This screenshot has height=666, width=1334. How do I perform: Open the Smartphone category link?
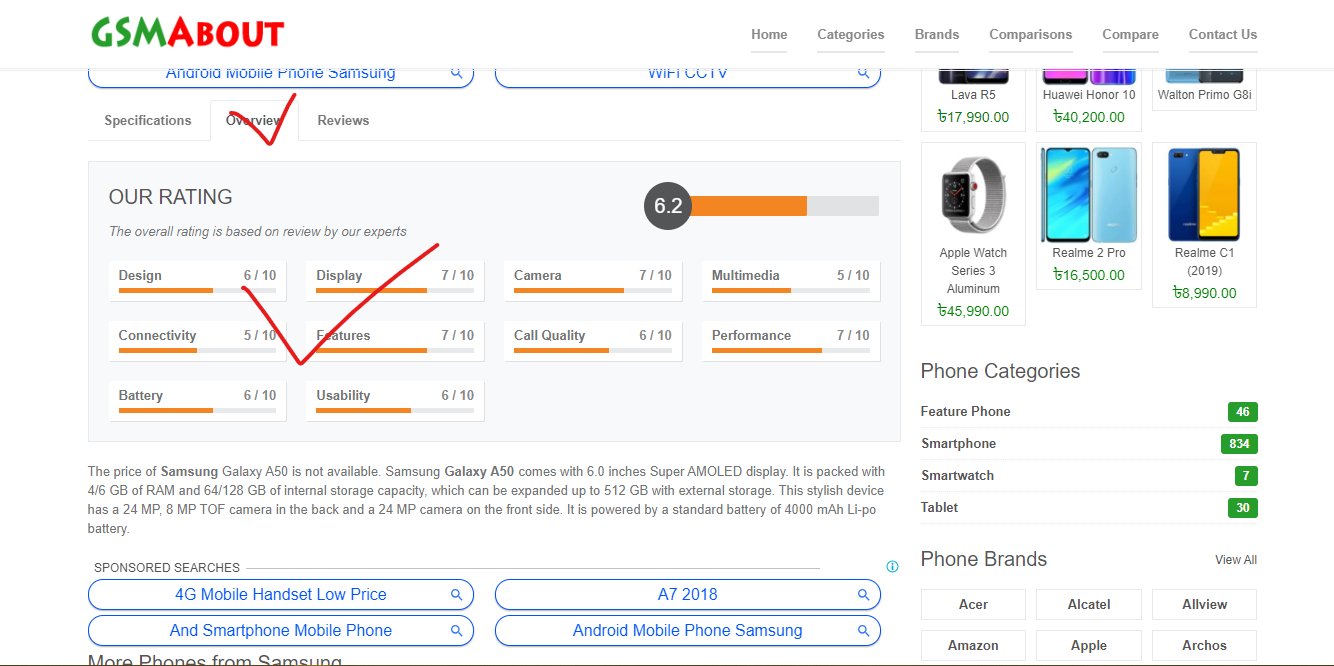[x=958, y=444]
